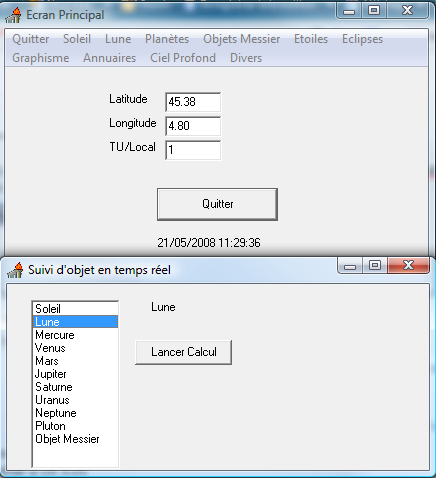Click the Lancer Calcul button
Image resolution: width=436 pixels, height=478 pixels.
pos(183,352)
